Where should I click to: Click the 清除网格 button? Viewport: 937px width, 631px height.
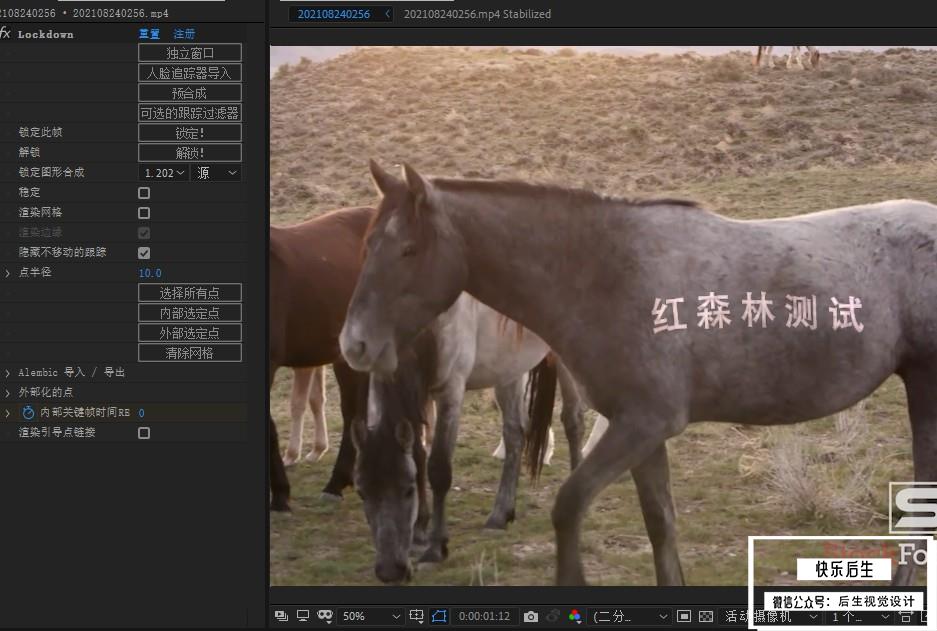coord(190,353)
